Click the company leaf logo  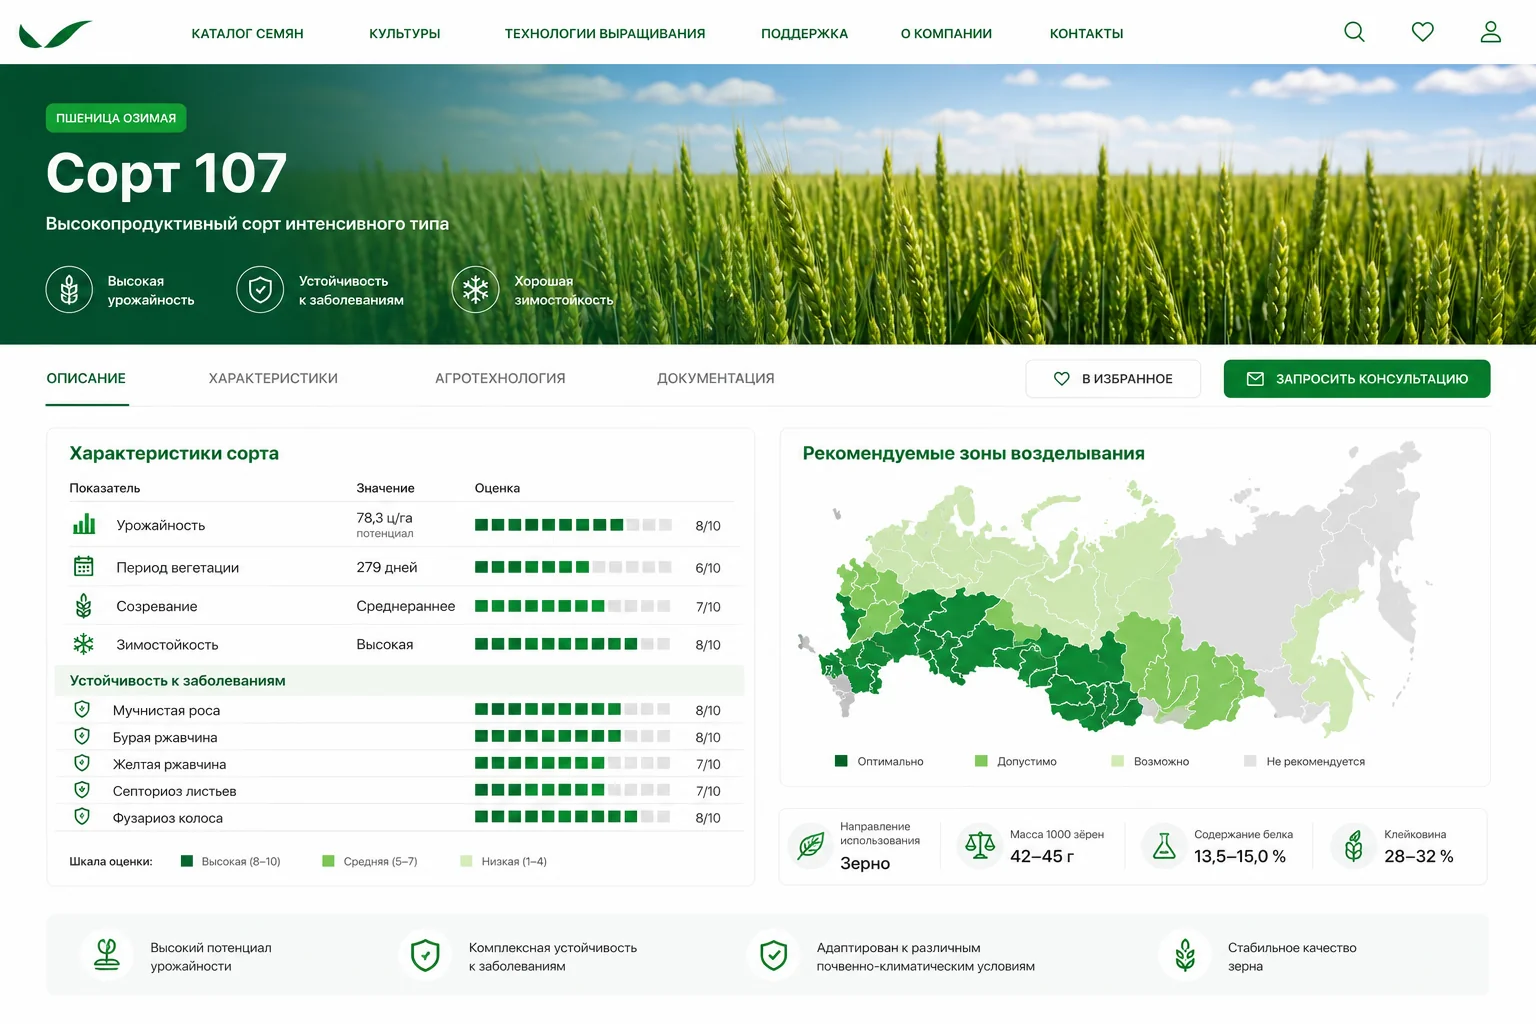(x=55, y=34)
